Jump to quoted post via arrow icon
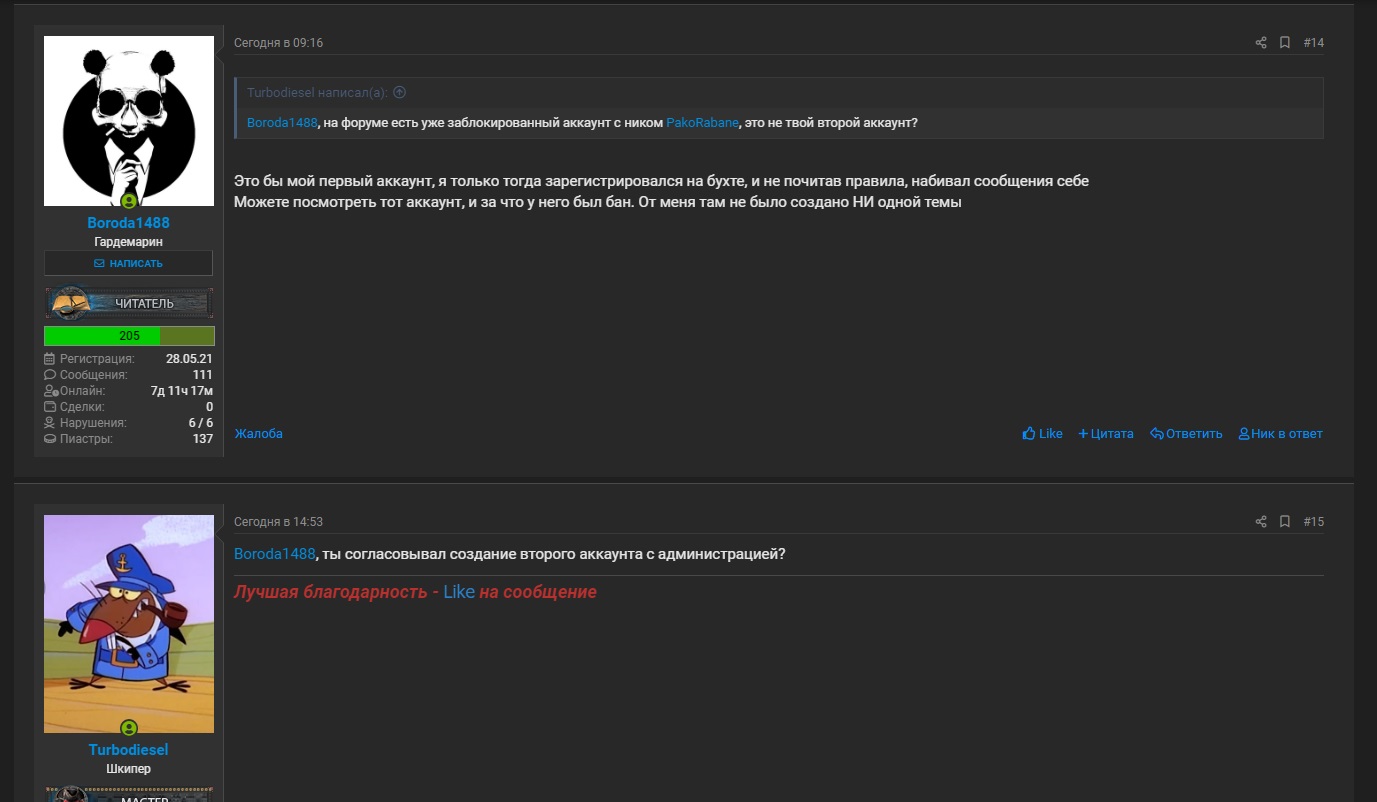 coord(399,92)
